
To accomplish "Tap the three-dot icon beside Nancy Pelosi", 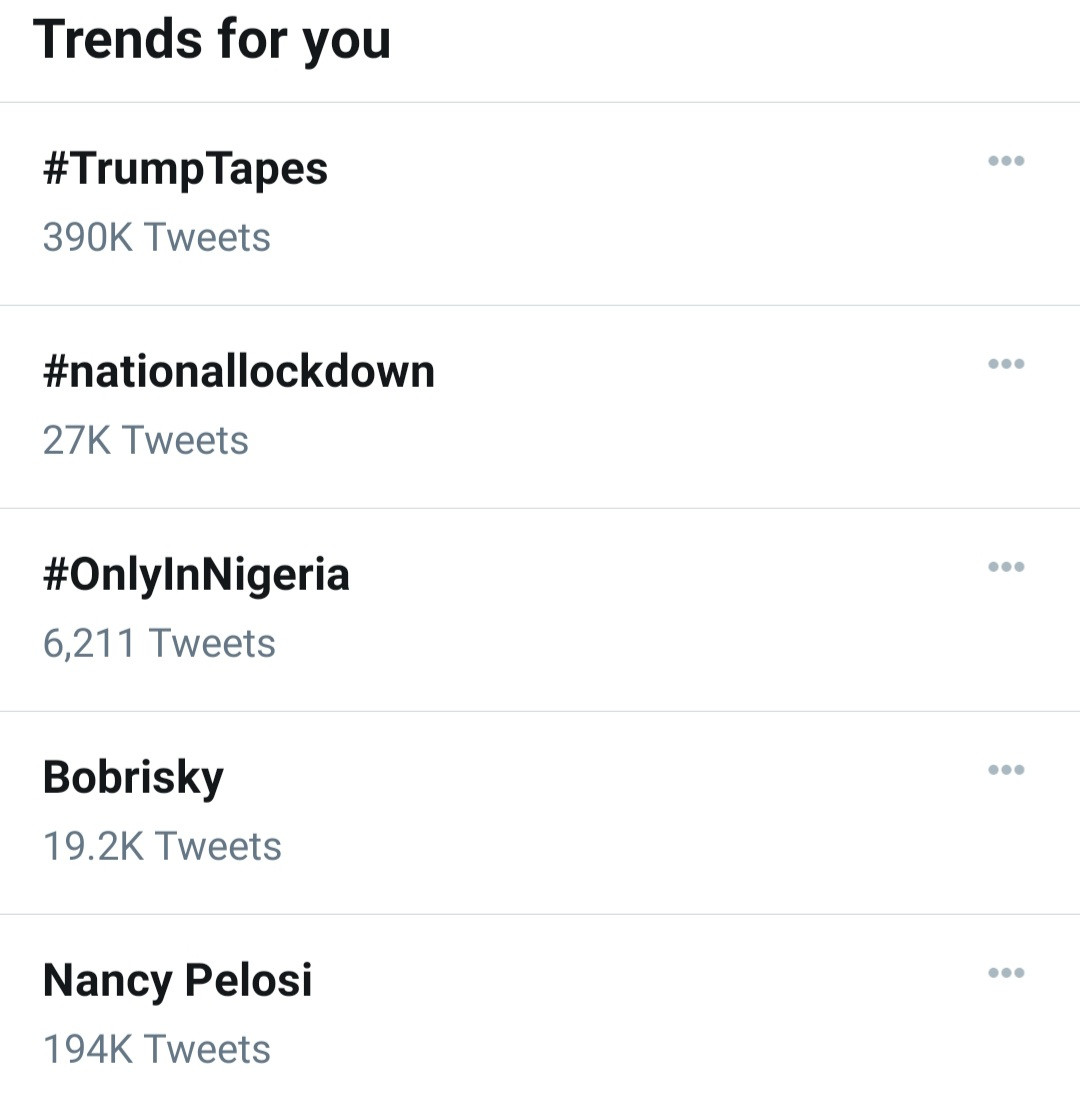I will (x=1005, y=973).
